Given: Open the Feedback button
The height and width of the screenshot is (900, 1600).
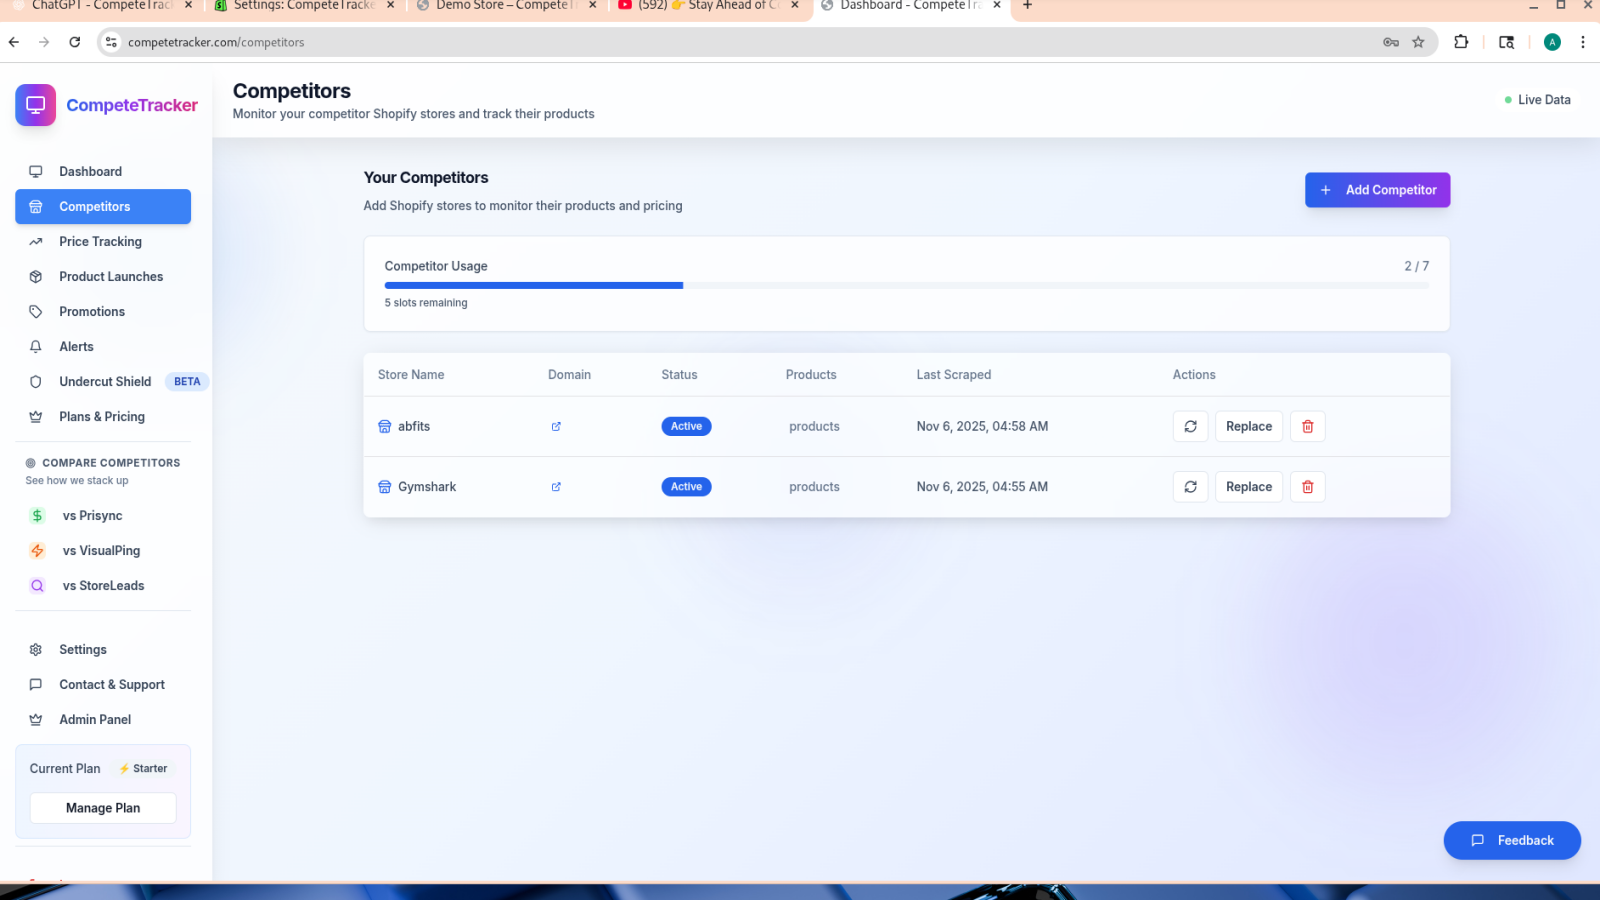Looking at the screenshot, I should (x=1512, y=840).
